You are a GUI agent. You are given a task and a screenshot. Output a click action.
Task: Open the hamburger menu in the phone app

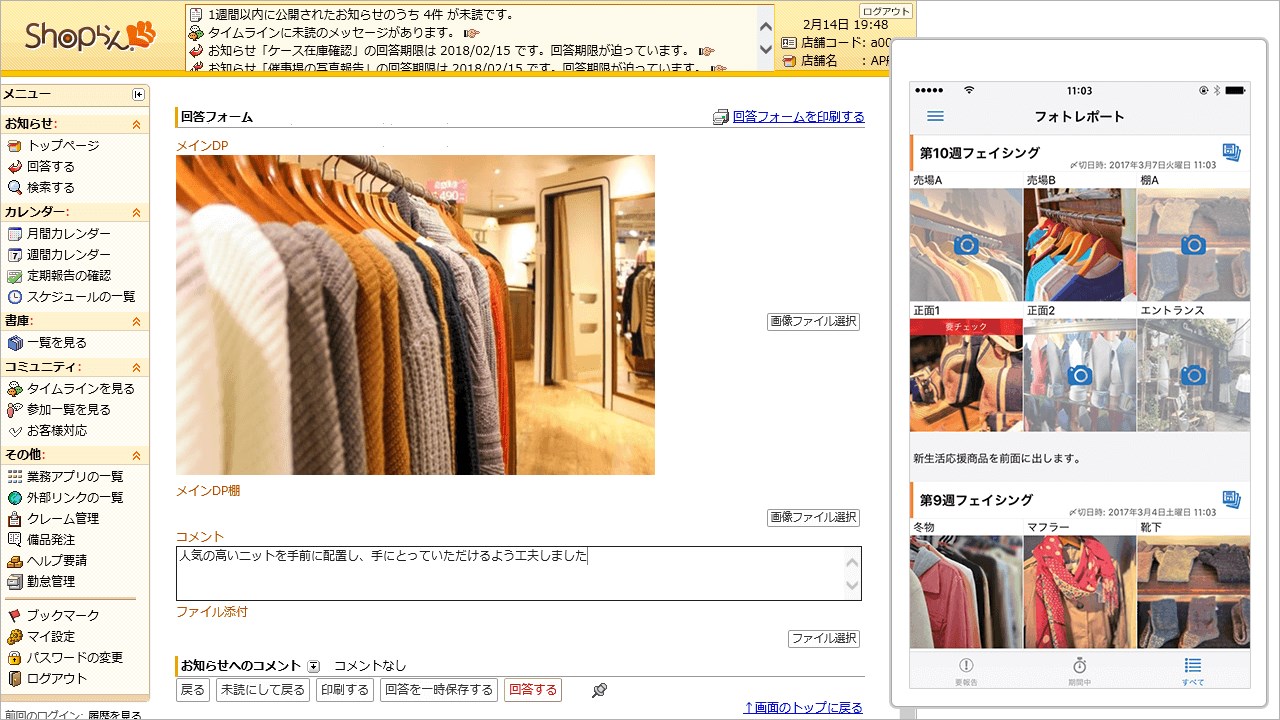(935, 117)
